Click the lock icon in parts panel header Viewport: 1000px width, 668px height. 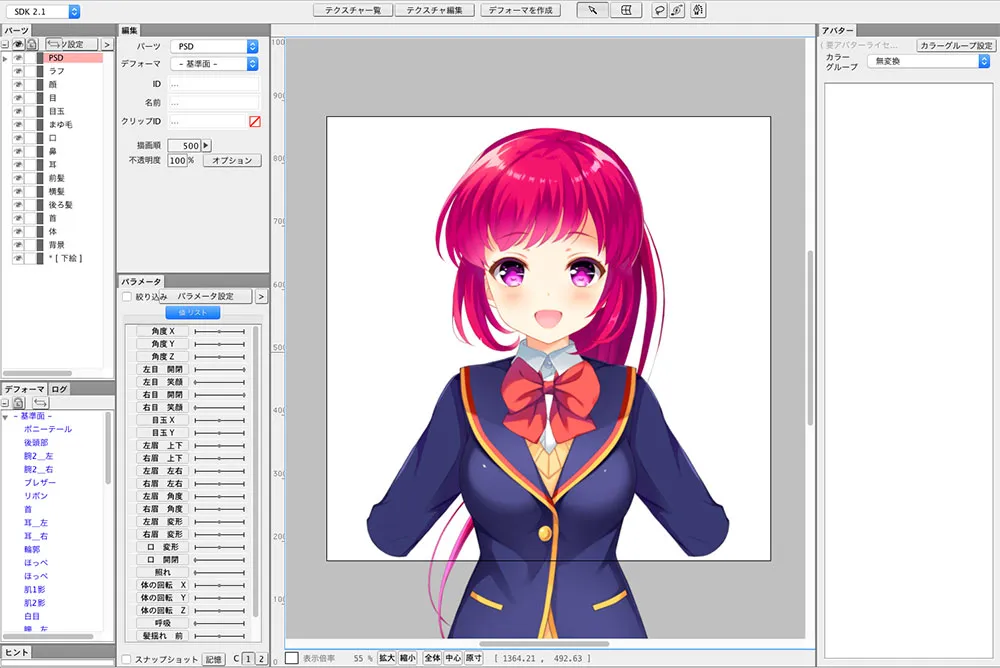32,44
